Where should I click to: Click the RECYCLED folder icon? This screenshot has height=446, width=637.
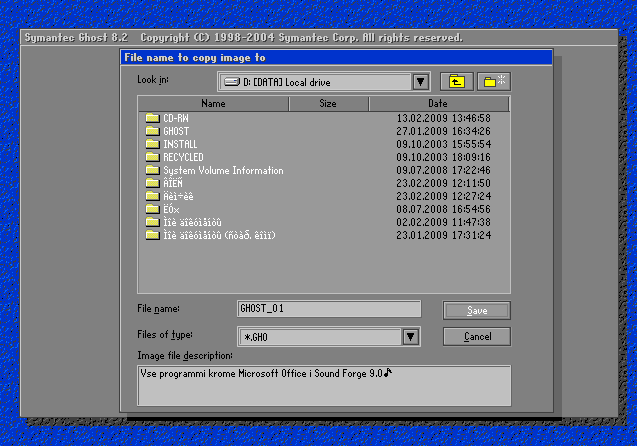point(152,157)
